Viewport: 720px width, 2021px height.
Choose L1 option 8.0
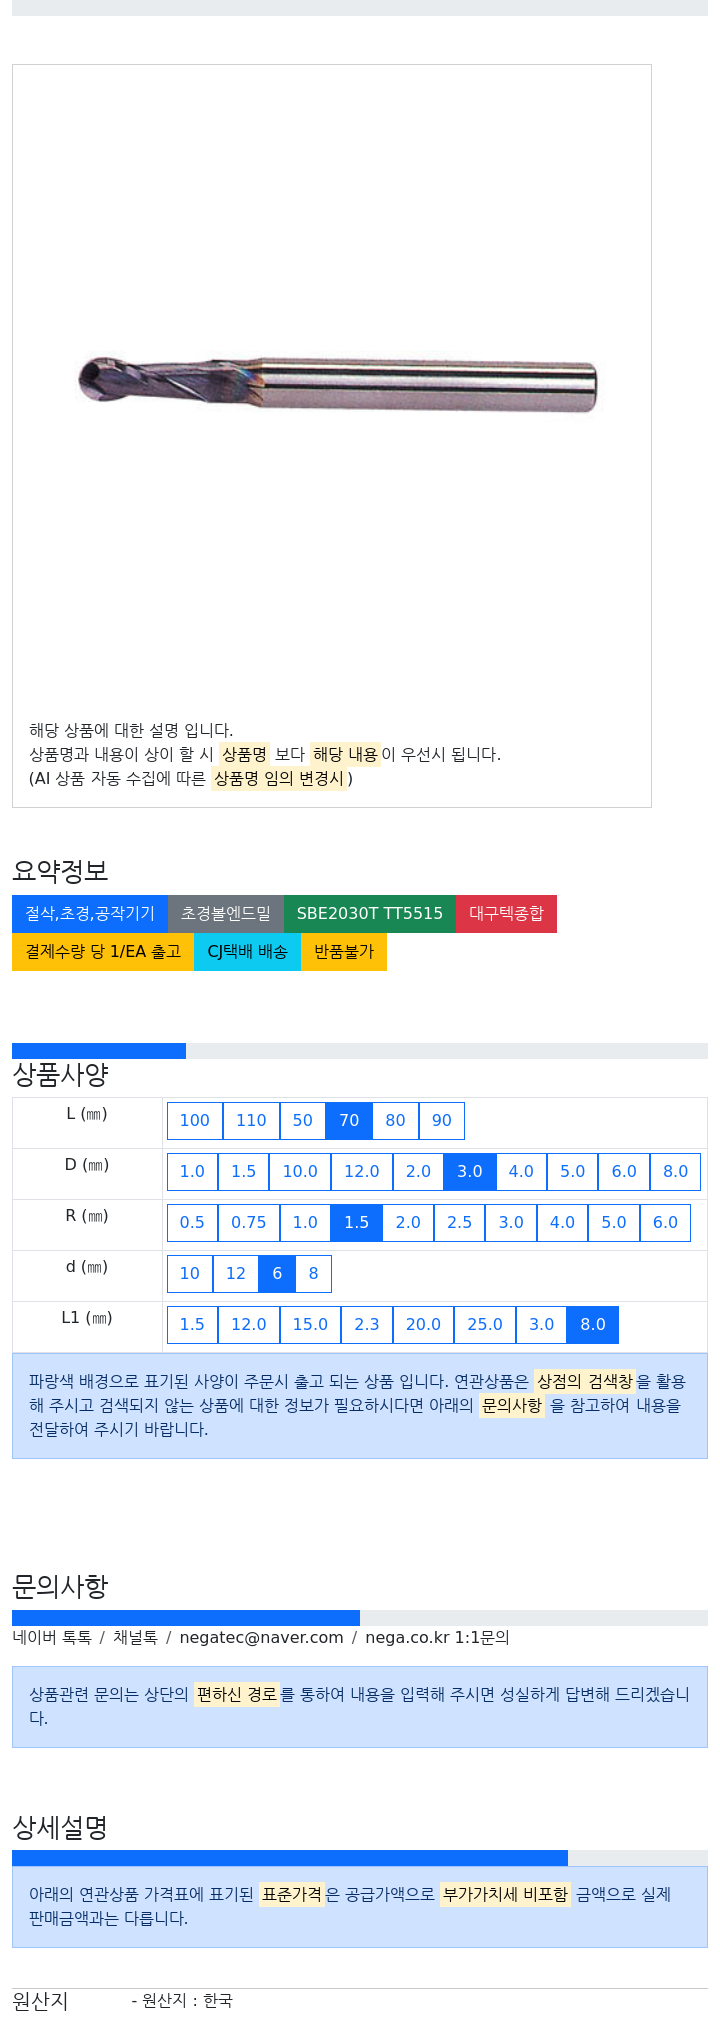click(x=593, y=1325)
